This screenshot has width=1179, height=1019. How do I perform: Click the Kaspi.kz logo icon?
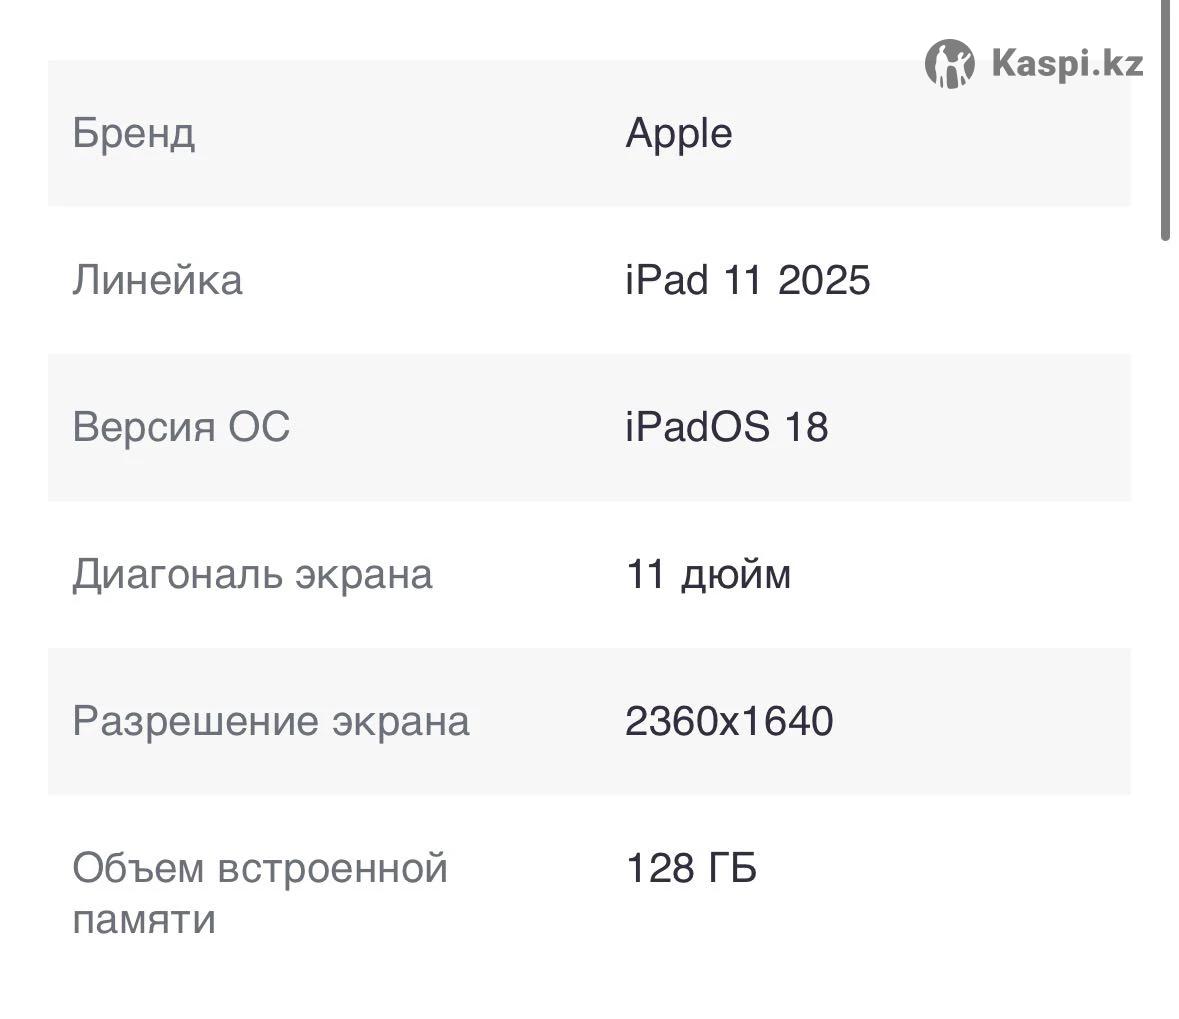[x=950, y=64]
